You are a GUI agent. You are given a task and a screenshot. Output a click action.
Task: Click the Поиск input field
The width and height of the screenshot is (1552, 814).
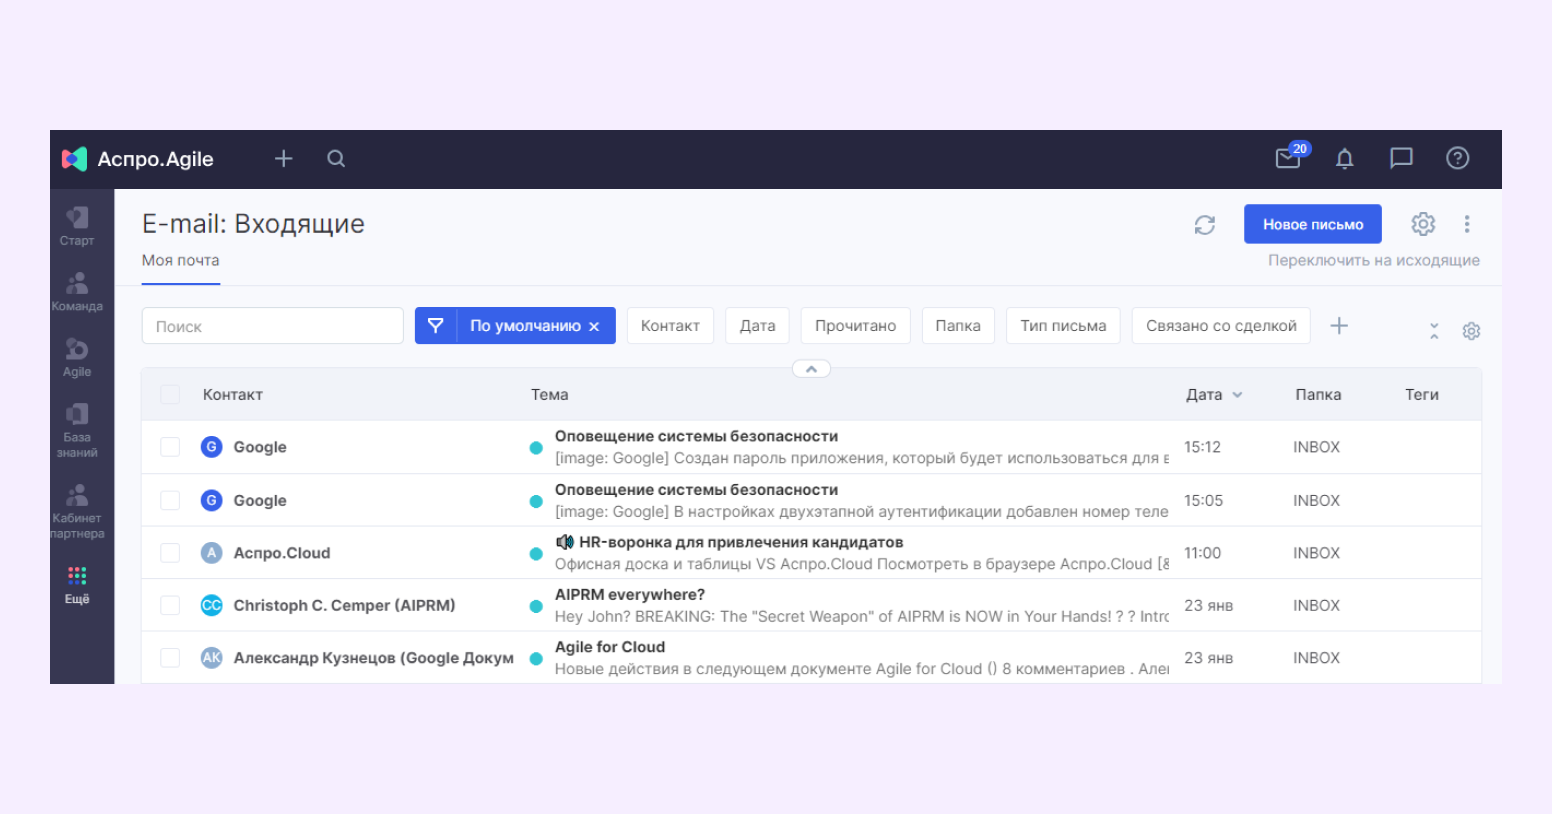coord(273,326)
